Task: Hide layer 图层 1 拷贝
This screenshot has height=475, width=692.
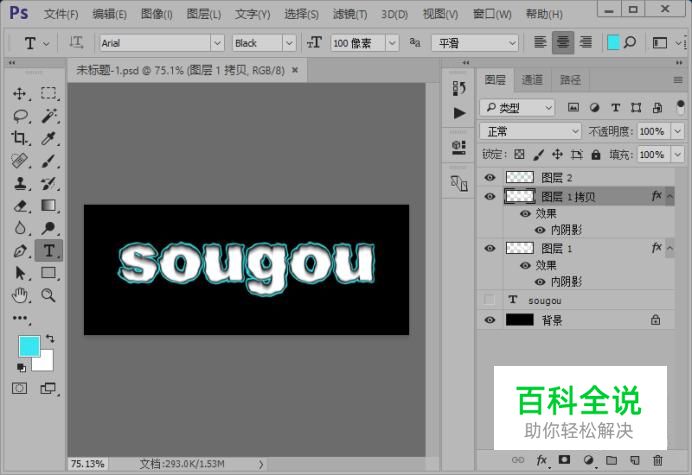Action: pyautogui.click(x=490, y=196)
